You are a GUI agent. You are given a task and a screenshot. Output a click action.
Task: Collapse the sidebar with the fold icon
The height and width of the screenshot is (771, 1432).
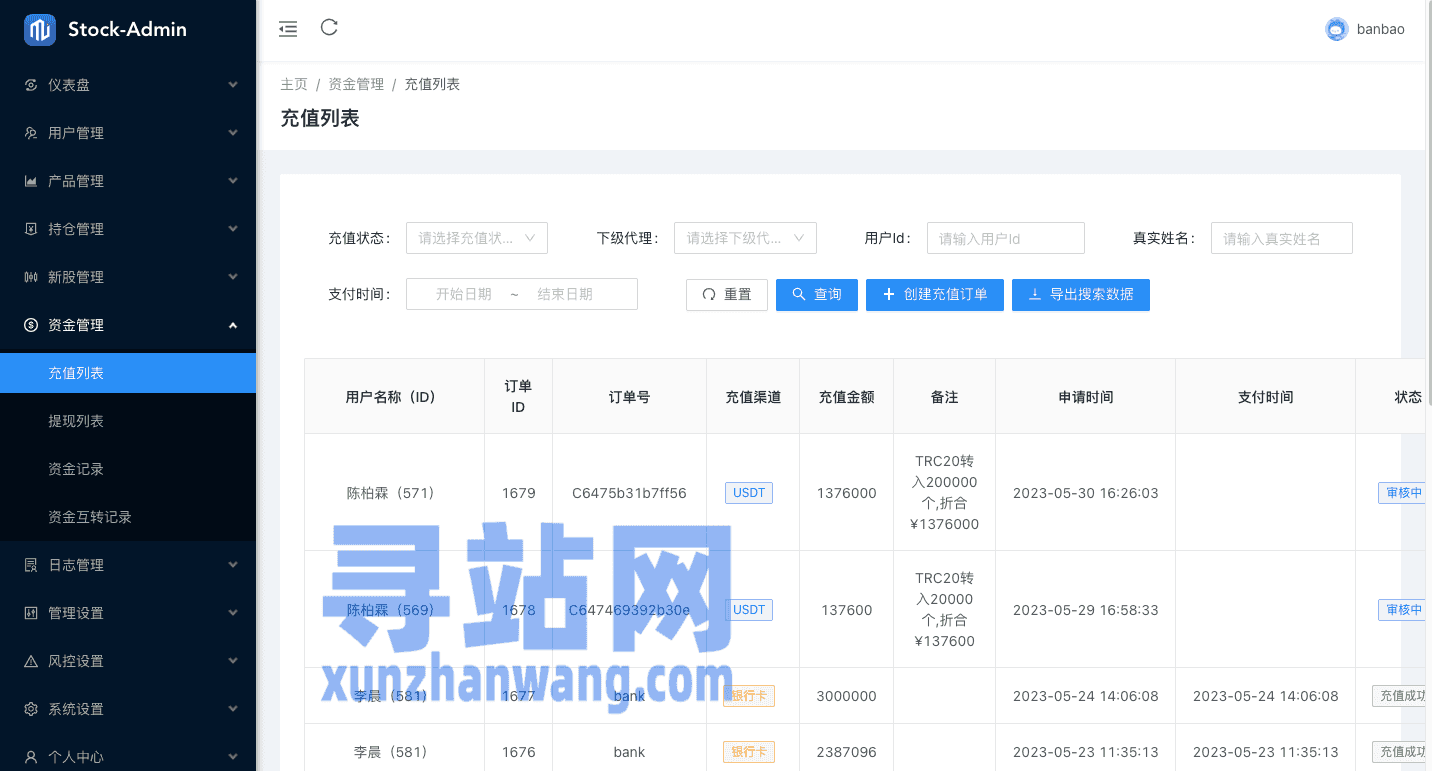(288, 29)
